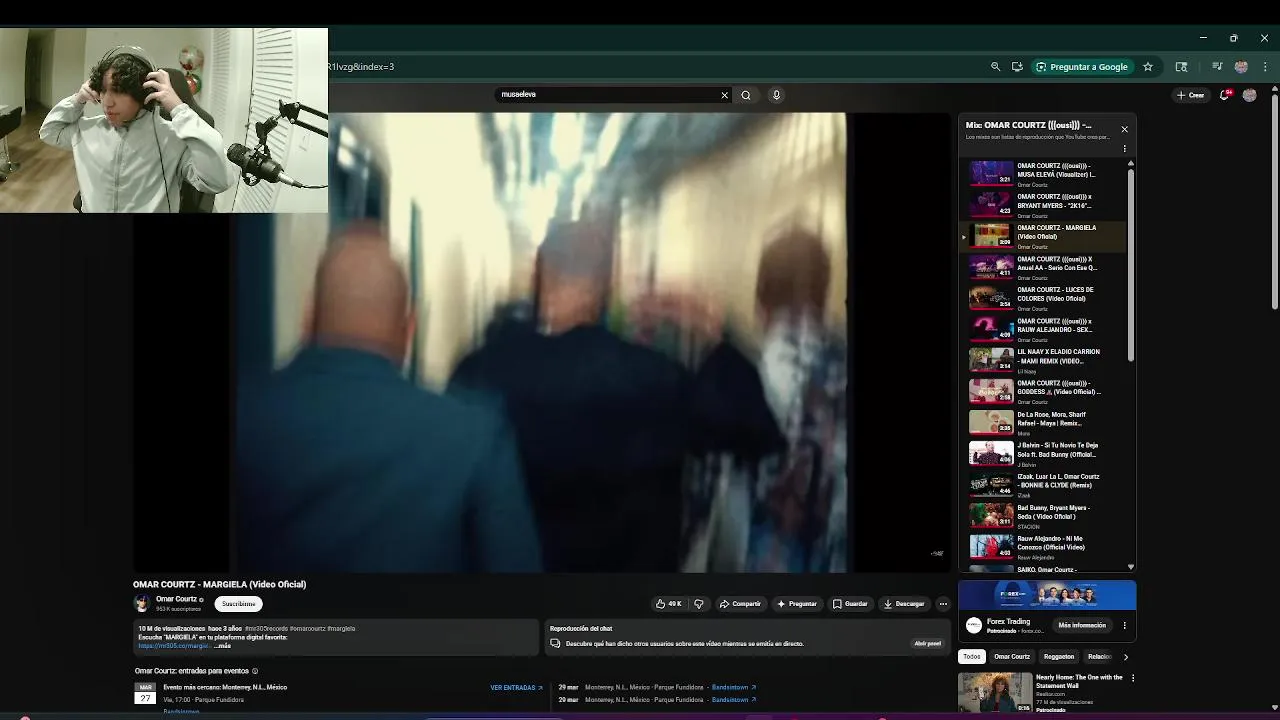This screenshot has height=720, width=1280.
Task: Click 'Más información' on Forex Trading ad
Action: (x=1082, y=626)
